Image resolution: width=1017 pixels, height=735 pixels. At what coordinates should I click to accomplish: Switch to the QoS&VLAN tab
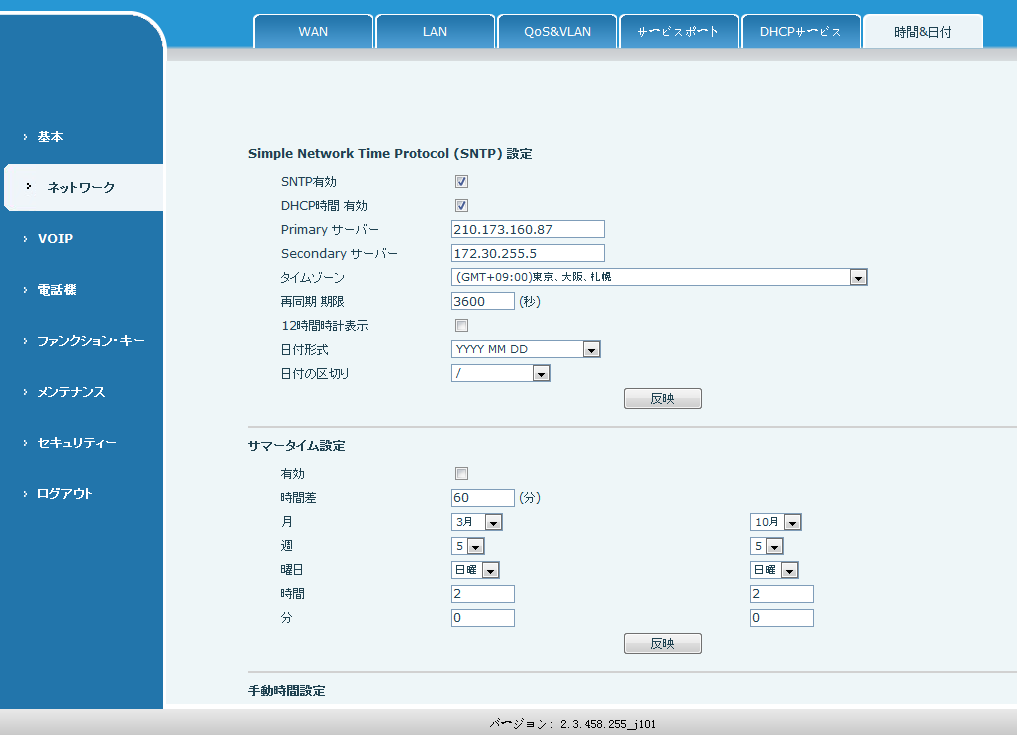coord(557,32)
